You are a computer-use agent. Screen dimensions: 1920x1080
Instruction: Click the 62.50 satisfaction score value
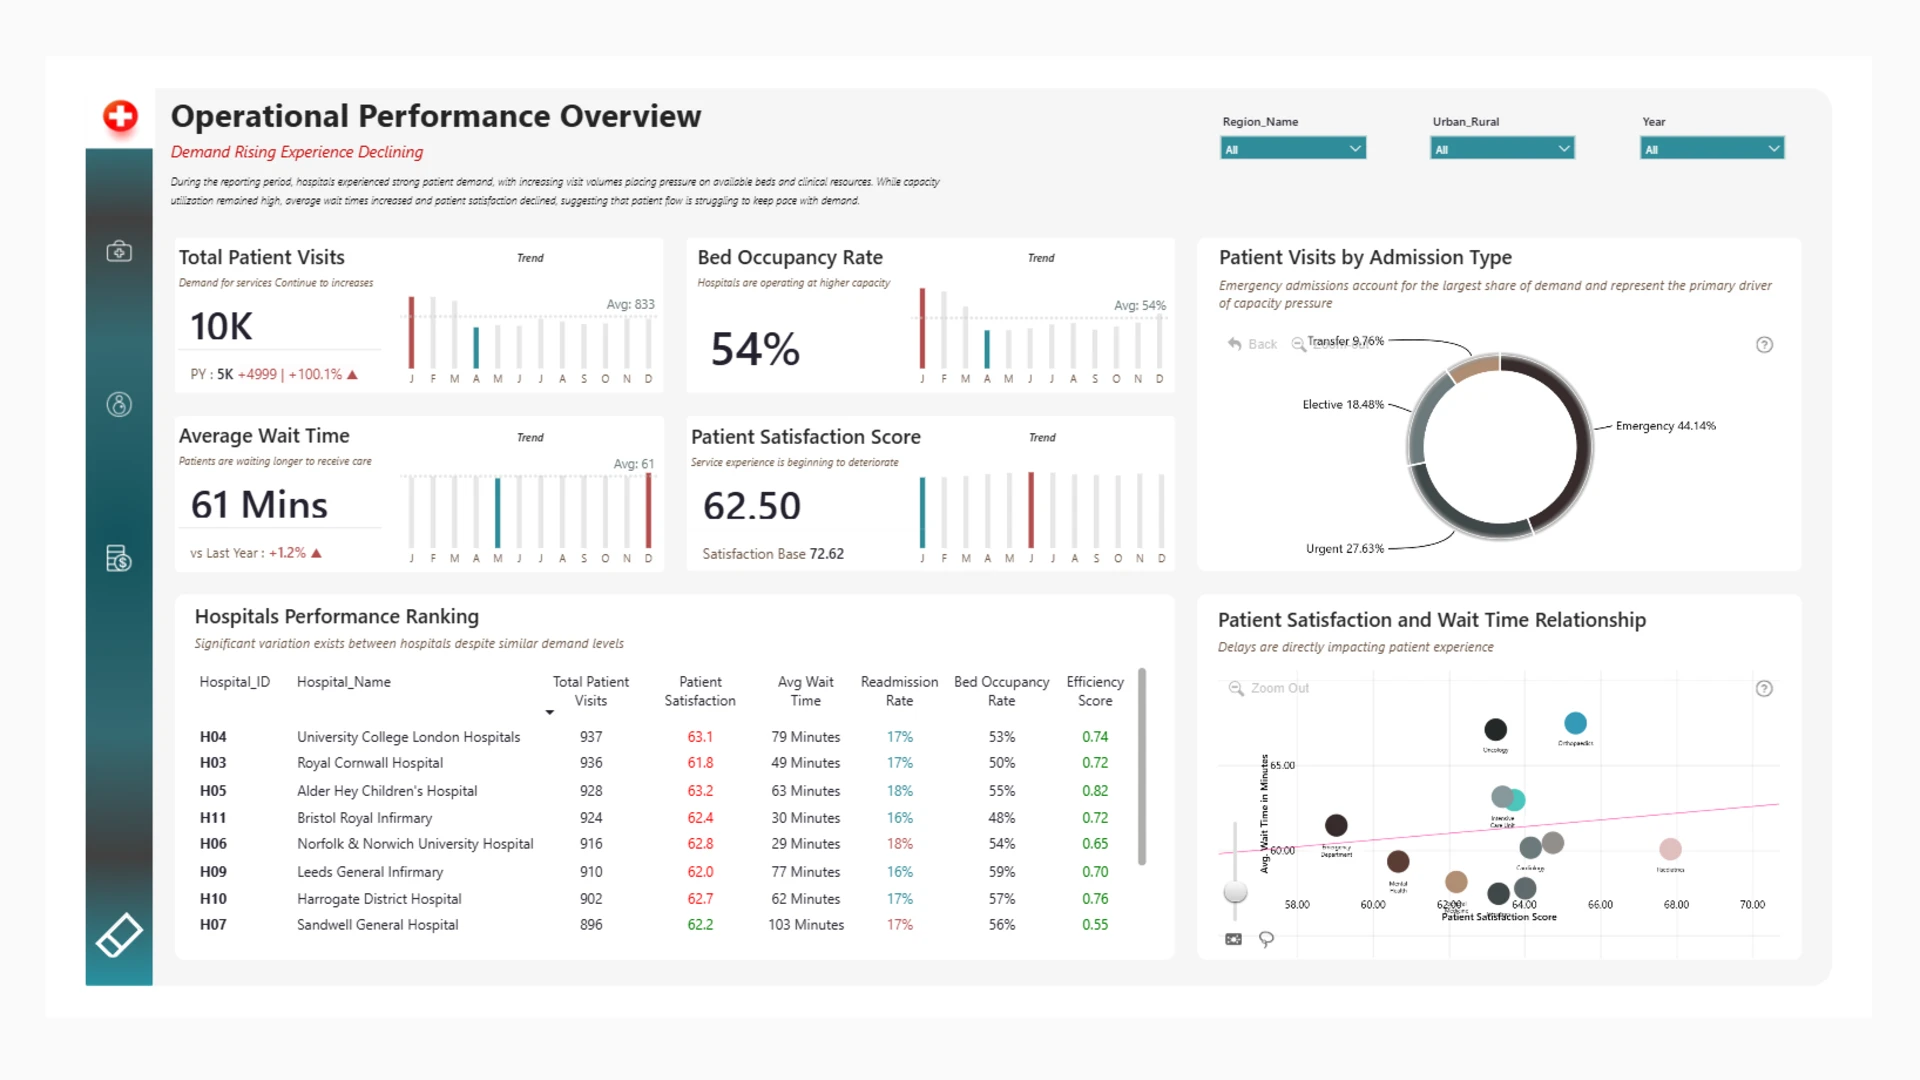point(752,506)
